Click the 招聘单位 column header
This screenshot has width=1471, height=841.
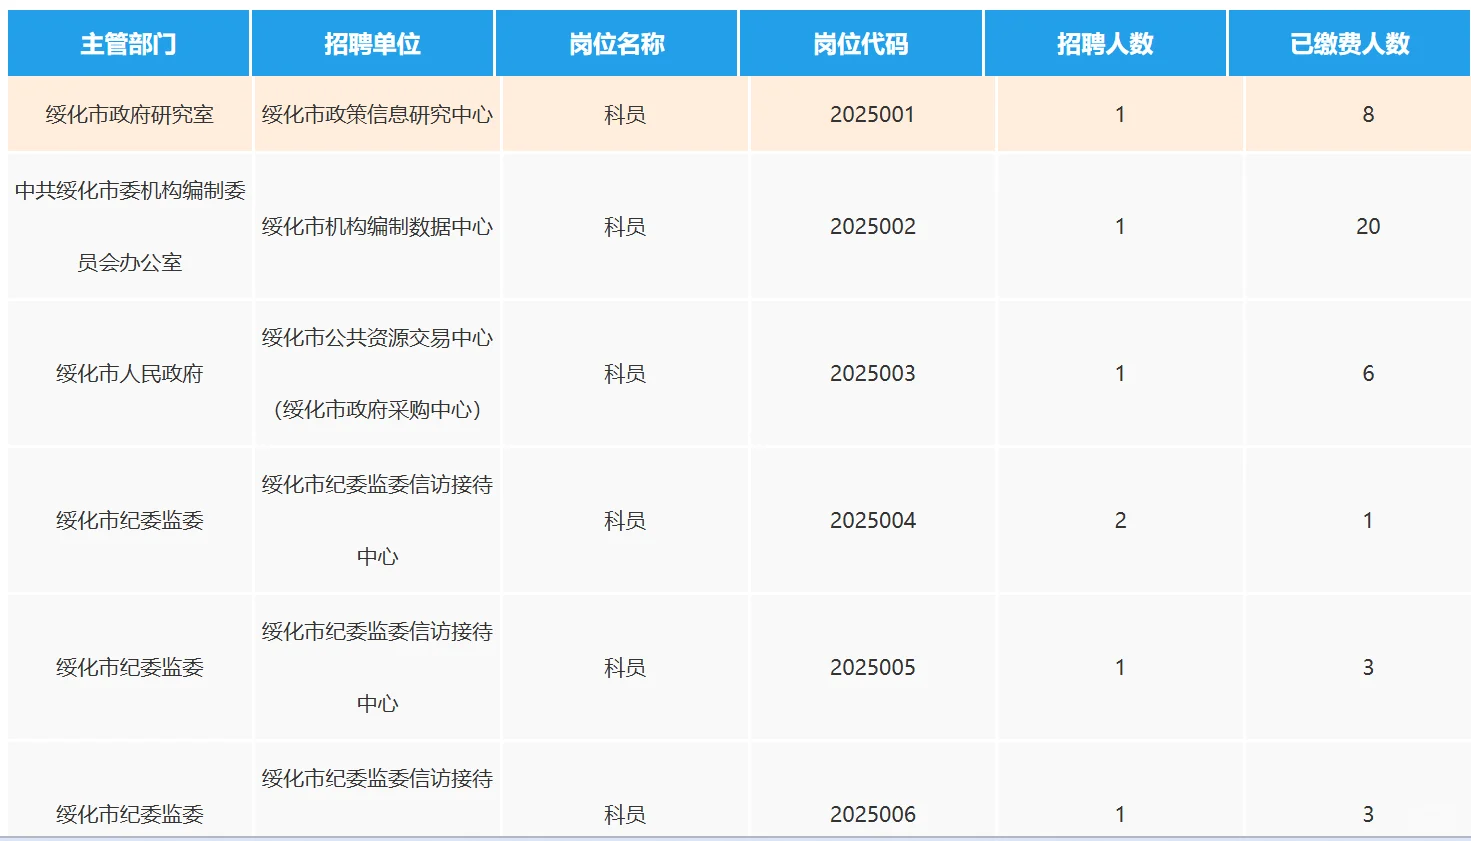click(x=373, y=44)
